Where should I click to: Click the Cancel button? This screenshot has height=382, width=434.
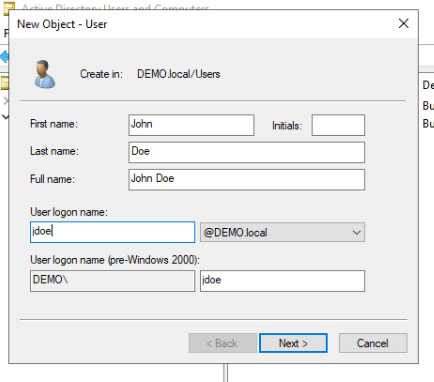pos(373,343)
